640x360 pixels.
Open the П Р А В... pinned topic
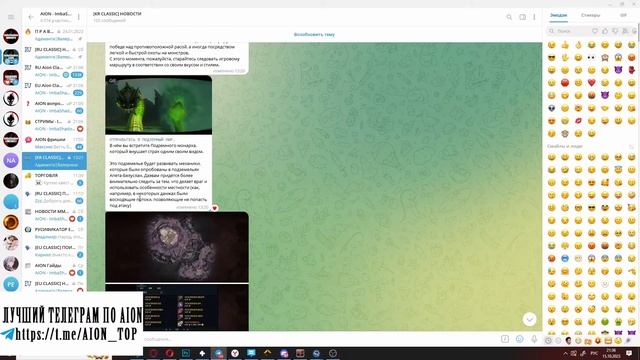(x=54, y=35)
